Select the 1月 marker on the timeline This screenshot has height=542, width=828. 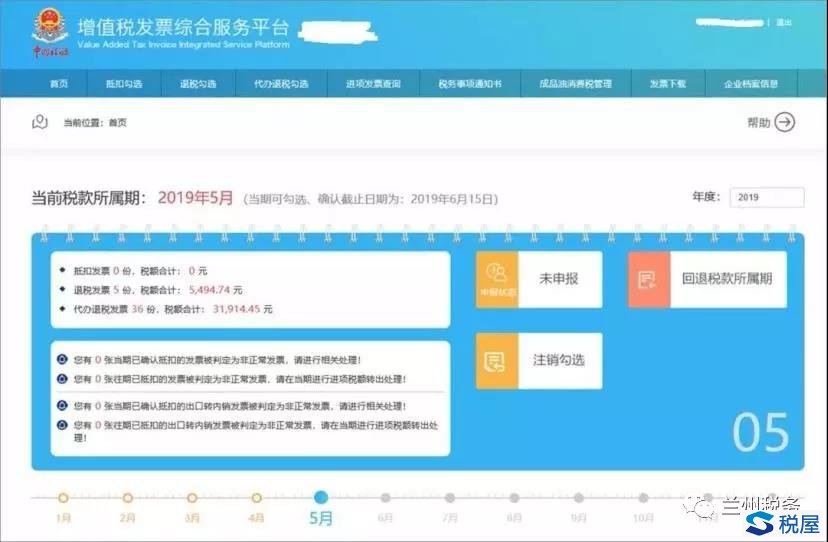[63, 497]
